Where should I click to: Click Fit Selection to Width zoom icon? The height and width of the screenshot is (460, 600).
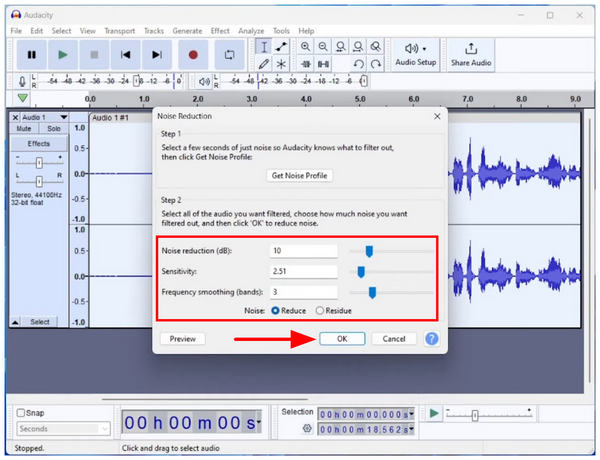[341, 47]
